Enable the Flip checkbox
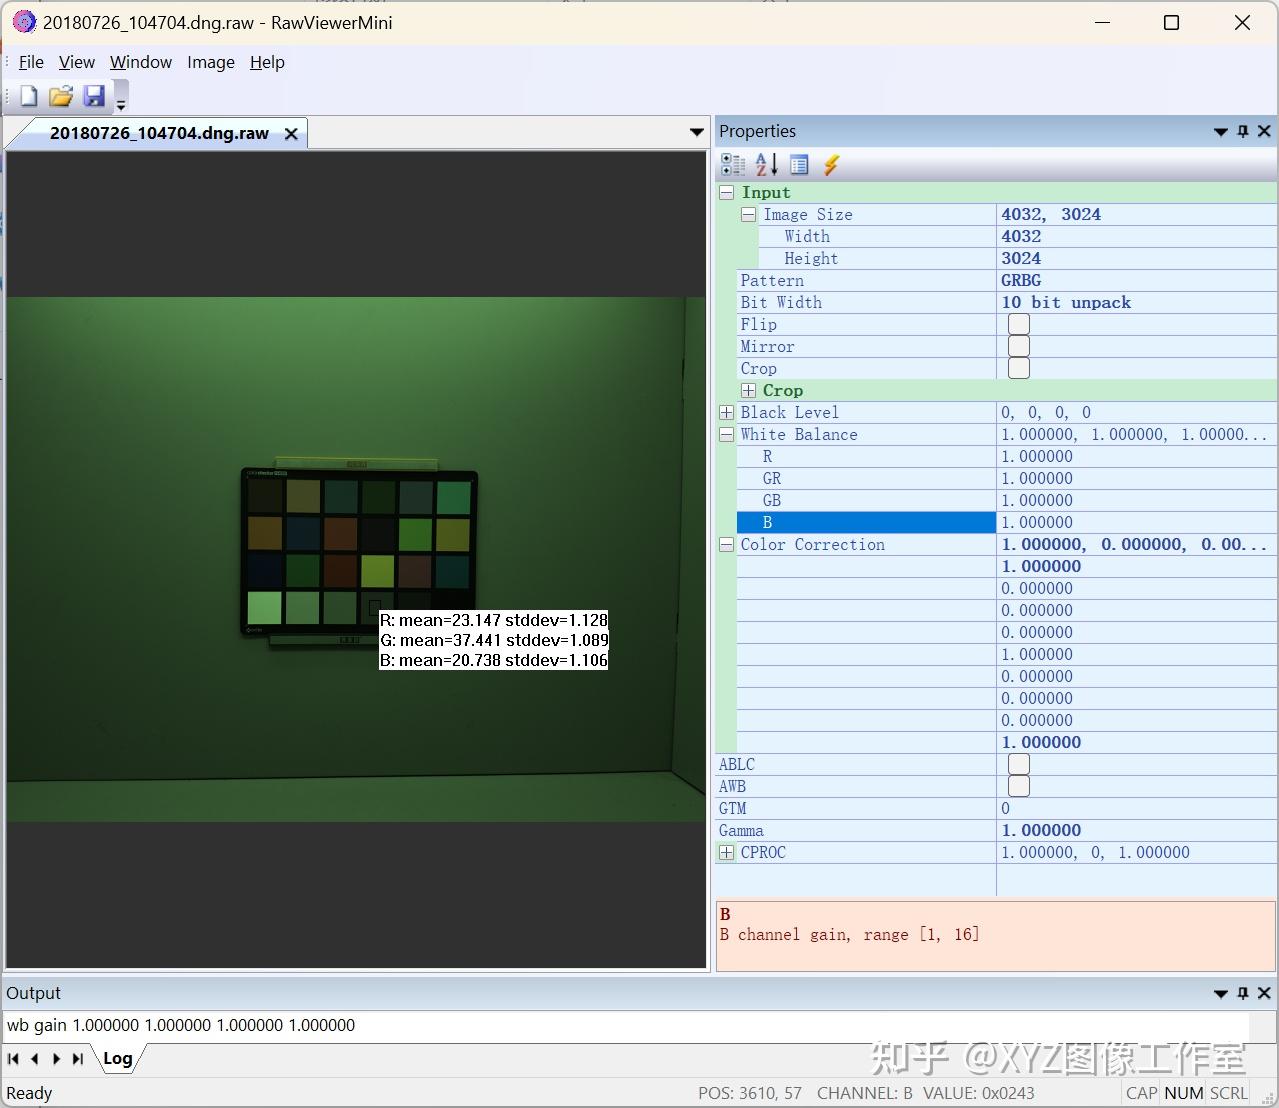1279x1108 pixels. pos(1018,324)
